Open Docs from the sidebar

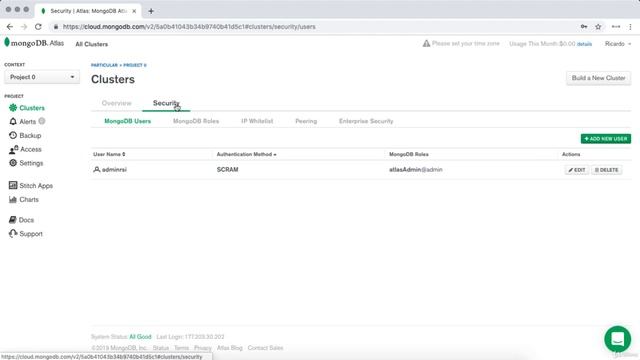[21, 220]
